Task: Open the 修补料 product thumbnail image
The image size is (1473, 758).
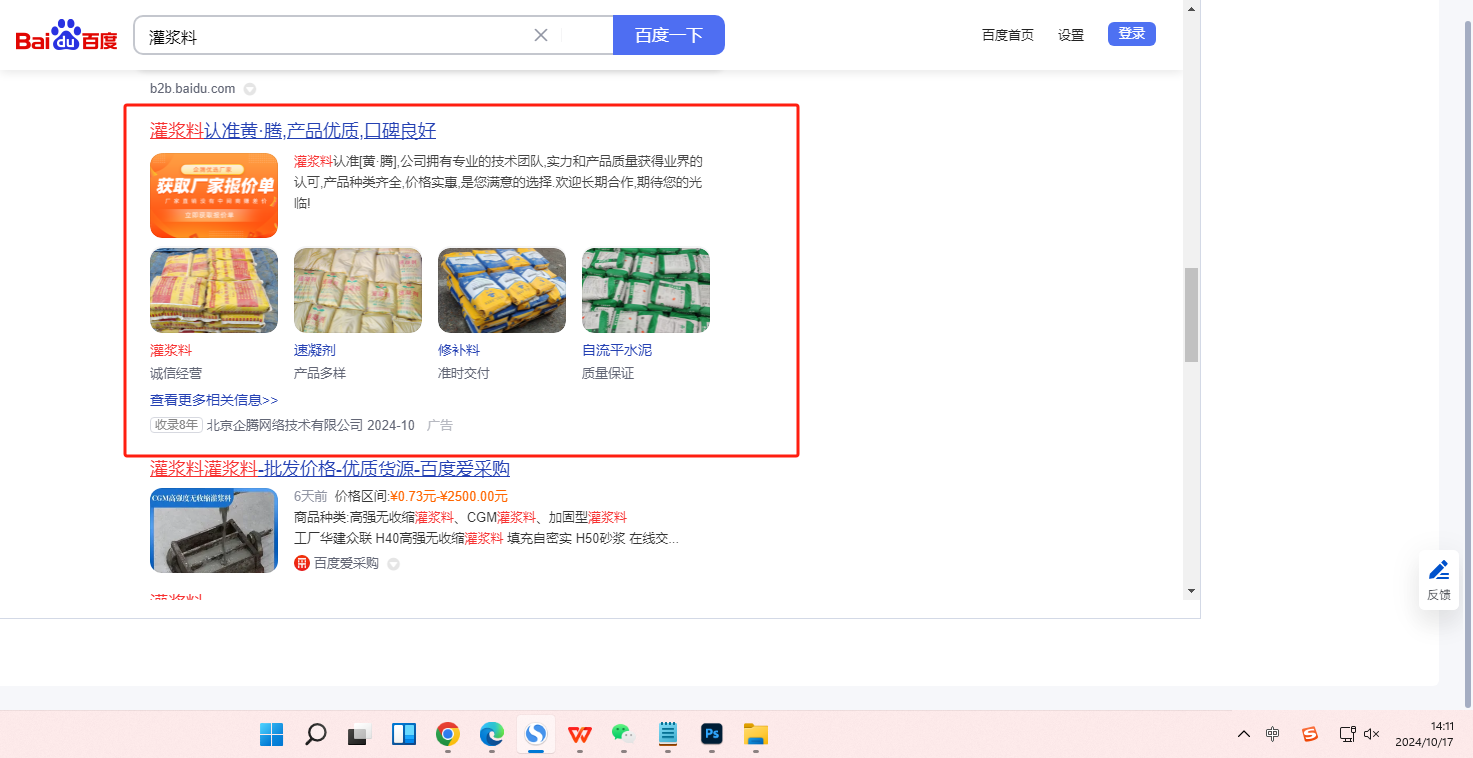Action: pyautogui.click(x=502, y=291)
